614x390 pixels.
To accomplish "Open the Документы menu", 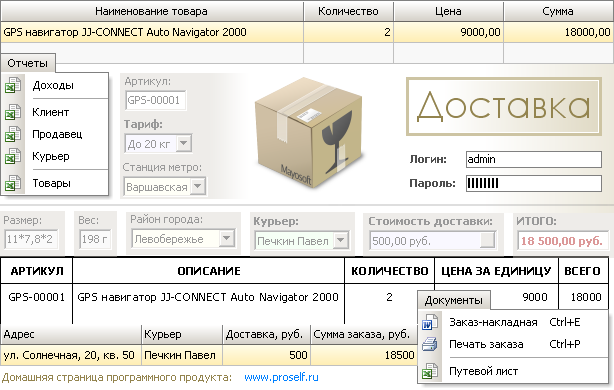I will 454,300.
